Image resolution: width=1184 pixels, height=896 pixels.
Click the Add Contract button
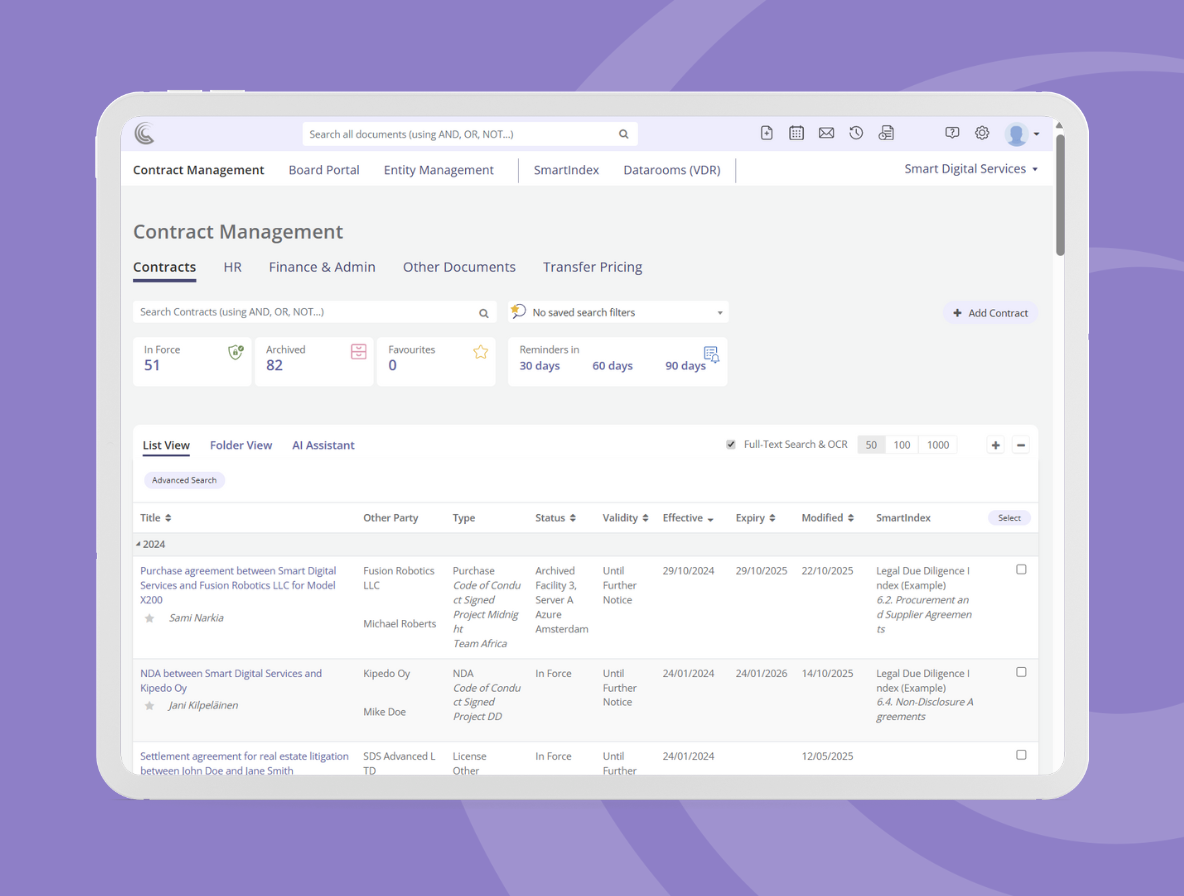tap(990, 312)
